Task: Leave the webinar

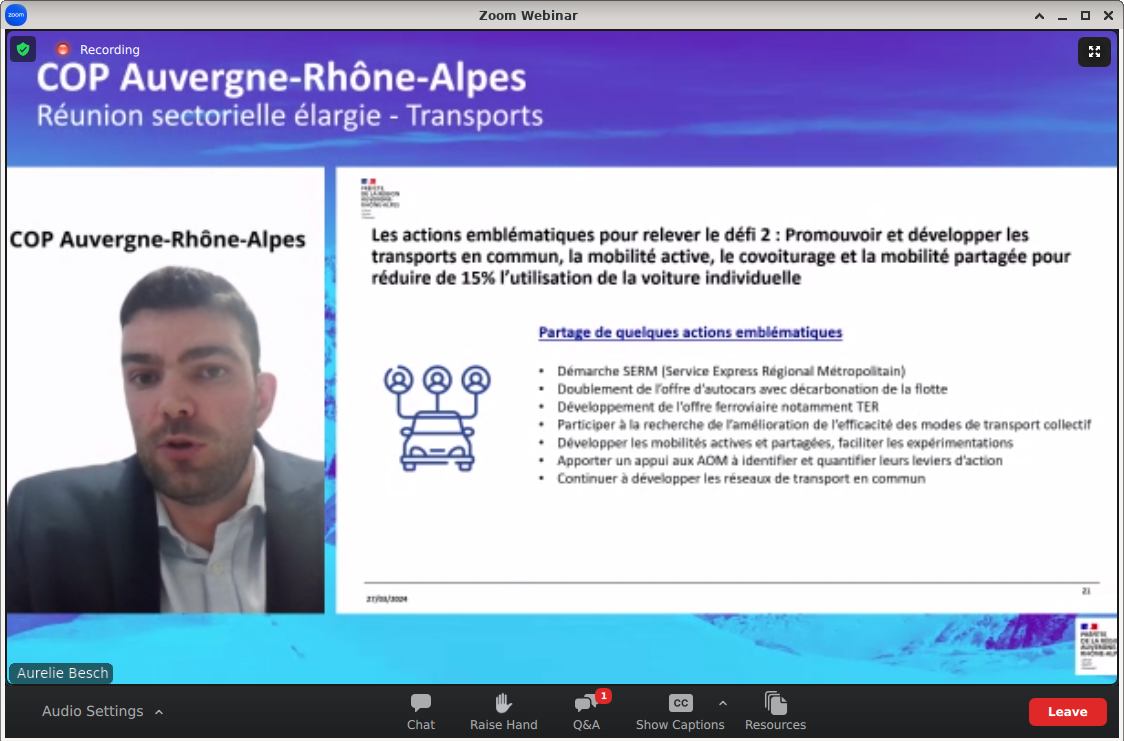Action: [x=1067, y=712]
